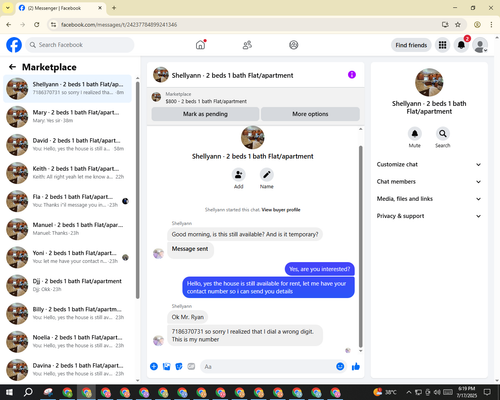Click More options button
This screenshot has width=500, height=400.
click(x=310, y=114)
